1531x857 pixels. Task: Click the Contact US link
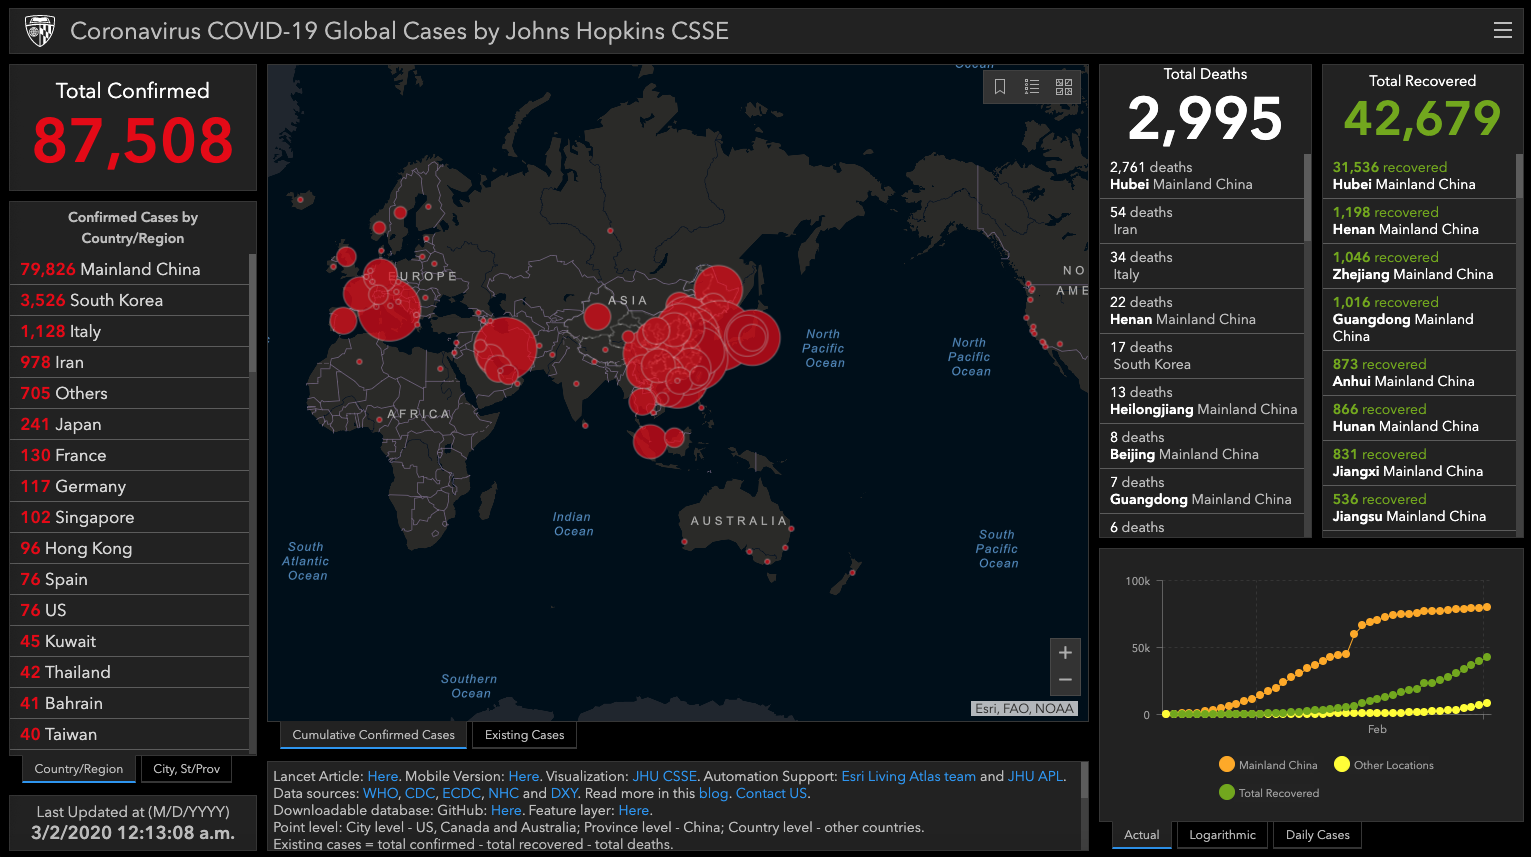point(771,793)
